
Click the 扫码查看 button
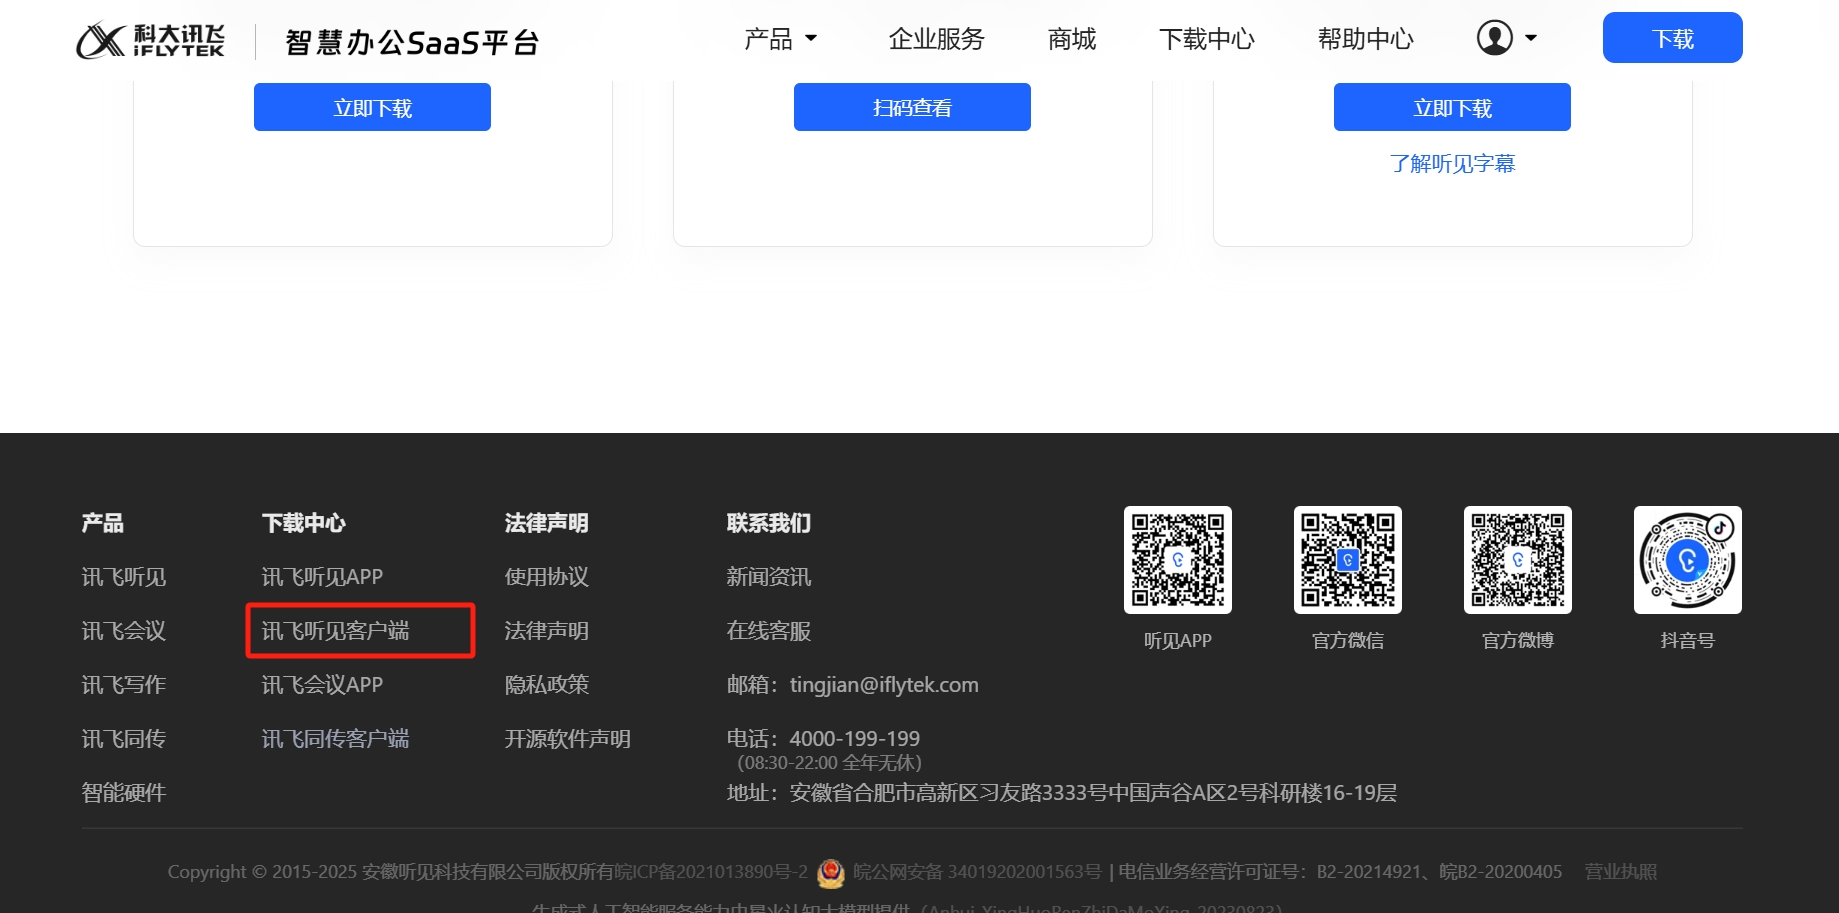[x=912, y=107]
